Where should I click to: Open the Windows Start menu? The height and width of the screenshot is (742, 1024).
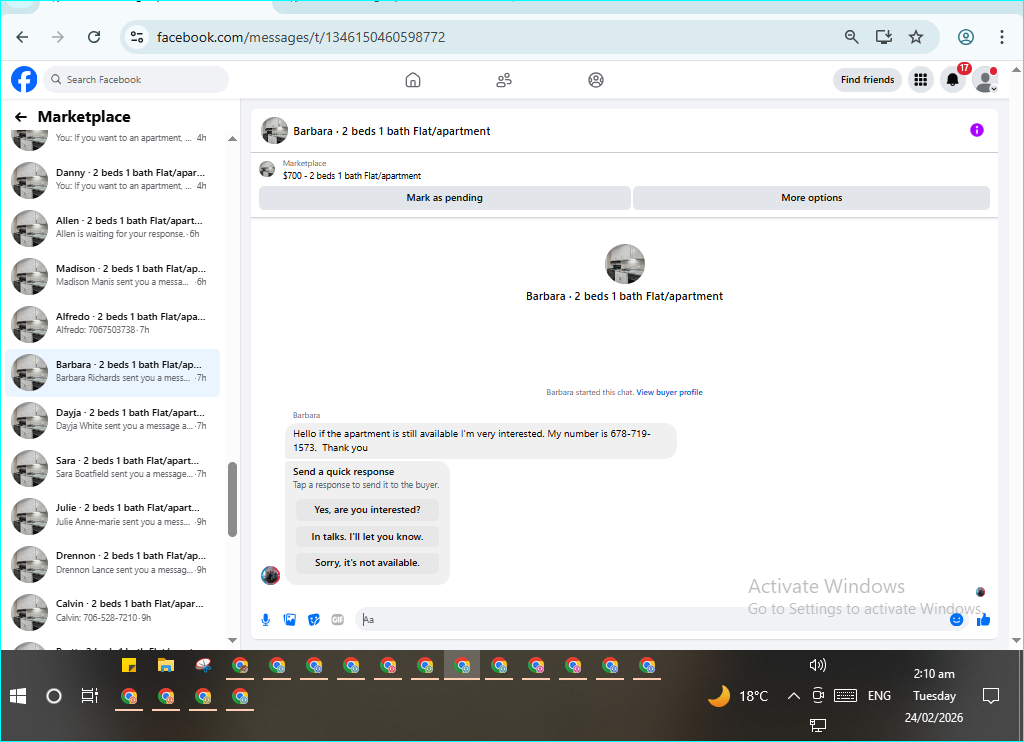pos(18,696)
